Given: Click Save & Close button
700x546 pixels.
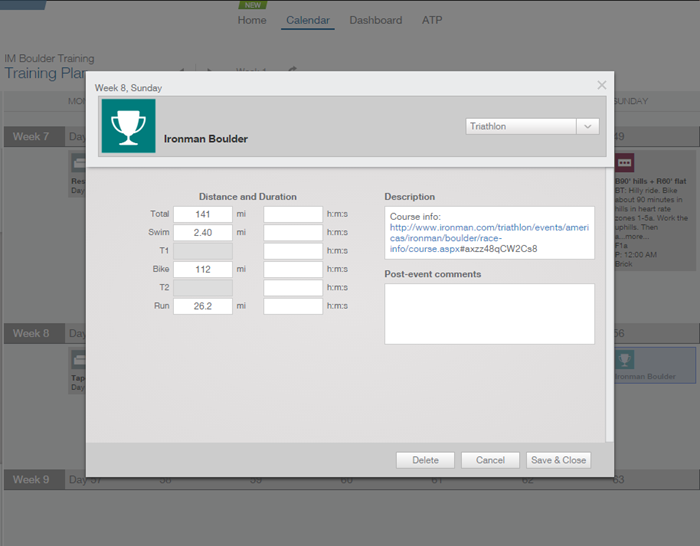Looking at the screenshot, I should click(558, 460).
